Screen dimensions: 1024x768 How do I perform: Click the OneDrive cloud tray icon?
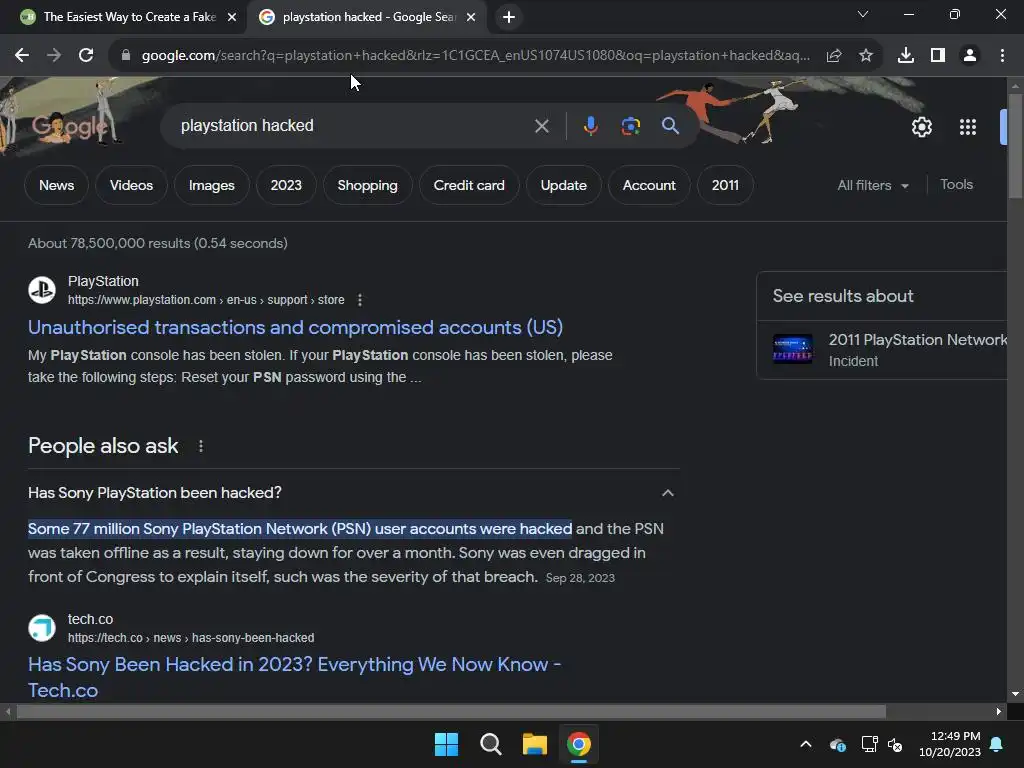[x=838, y=744]
